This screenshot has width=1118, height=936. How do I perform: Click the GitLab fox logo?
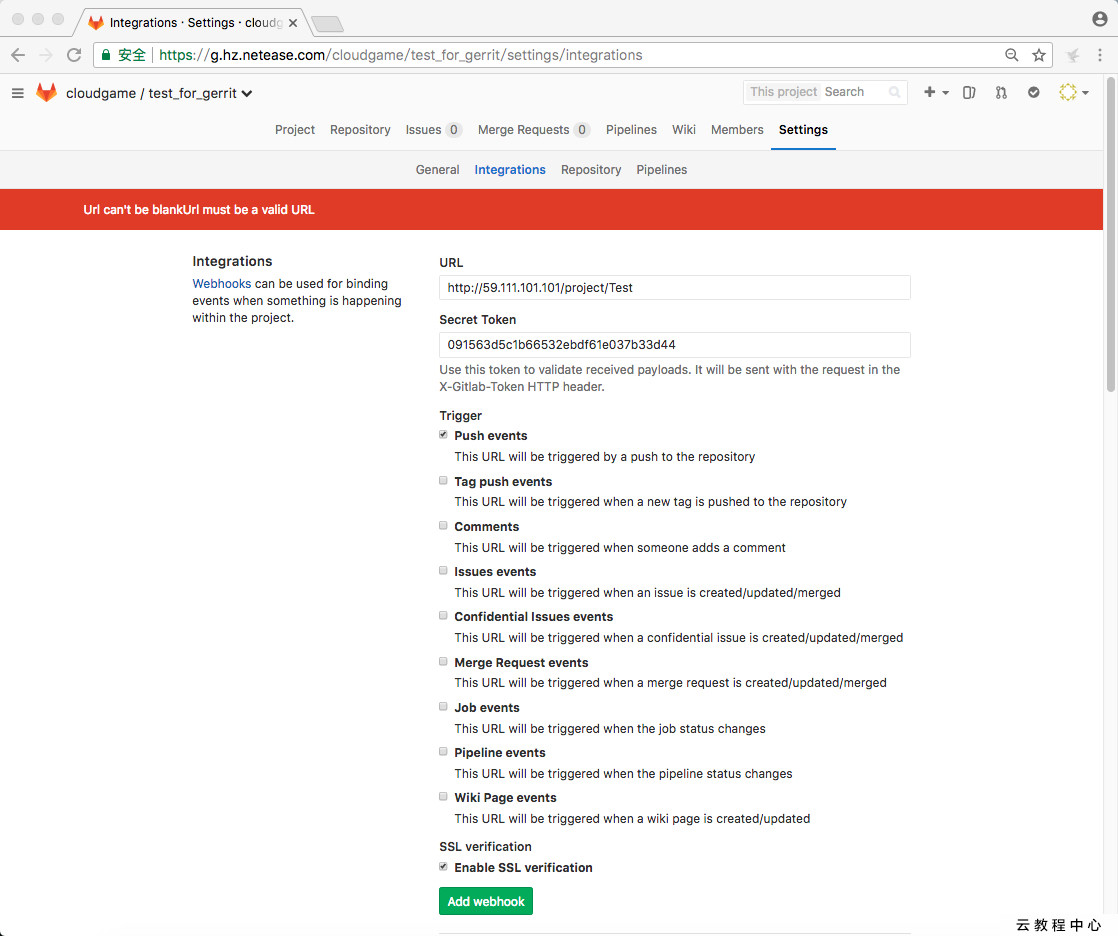[x=46, y=93]
